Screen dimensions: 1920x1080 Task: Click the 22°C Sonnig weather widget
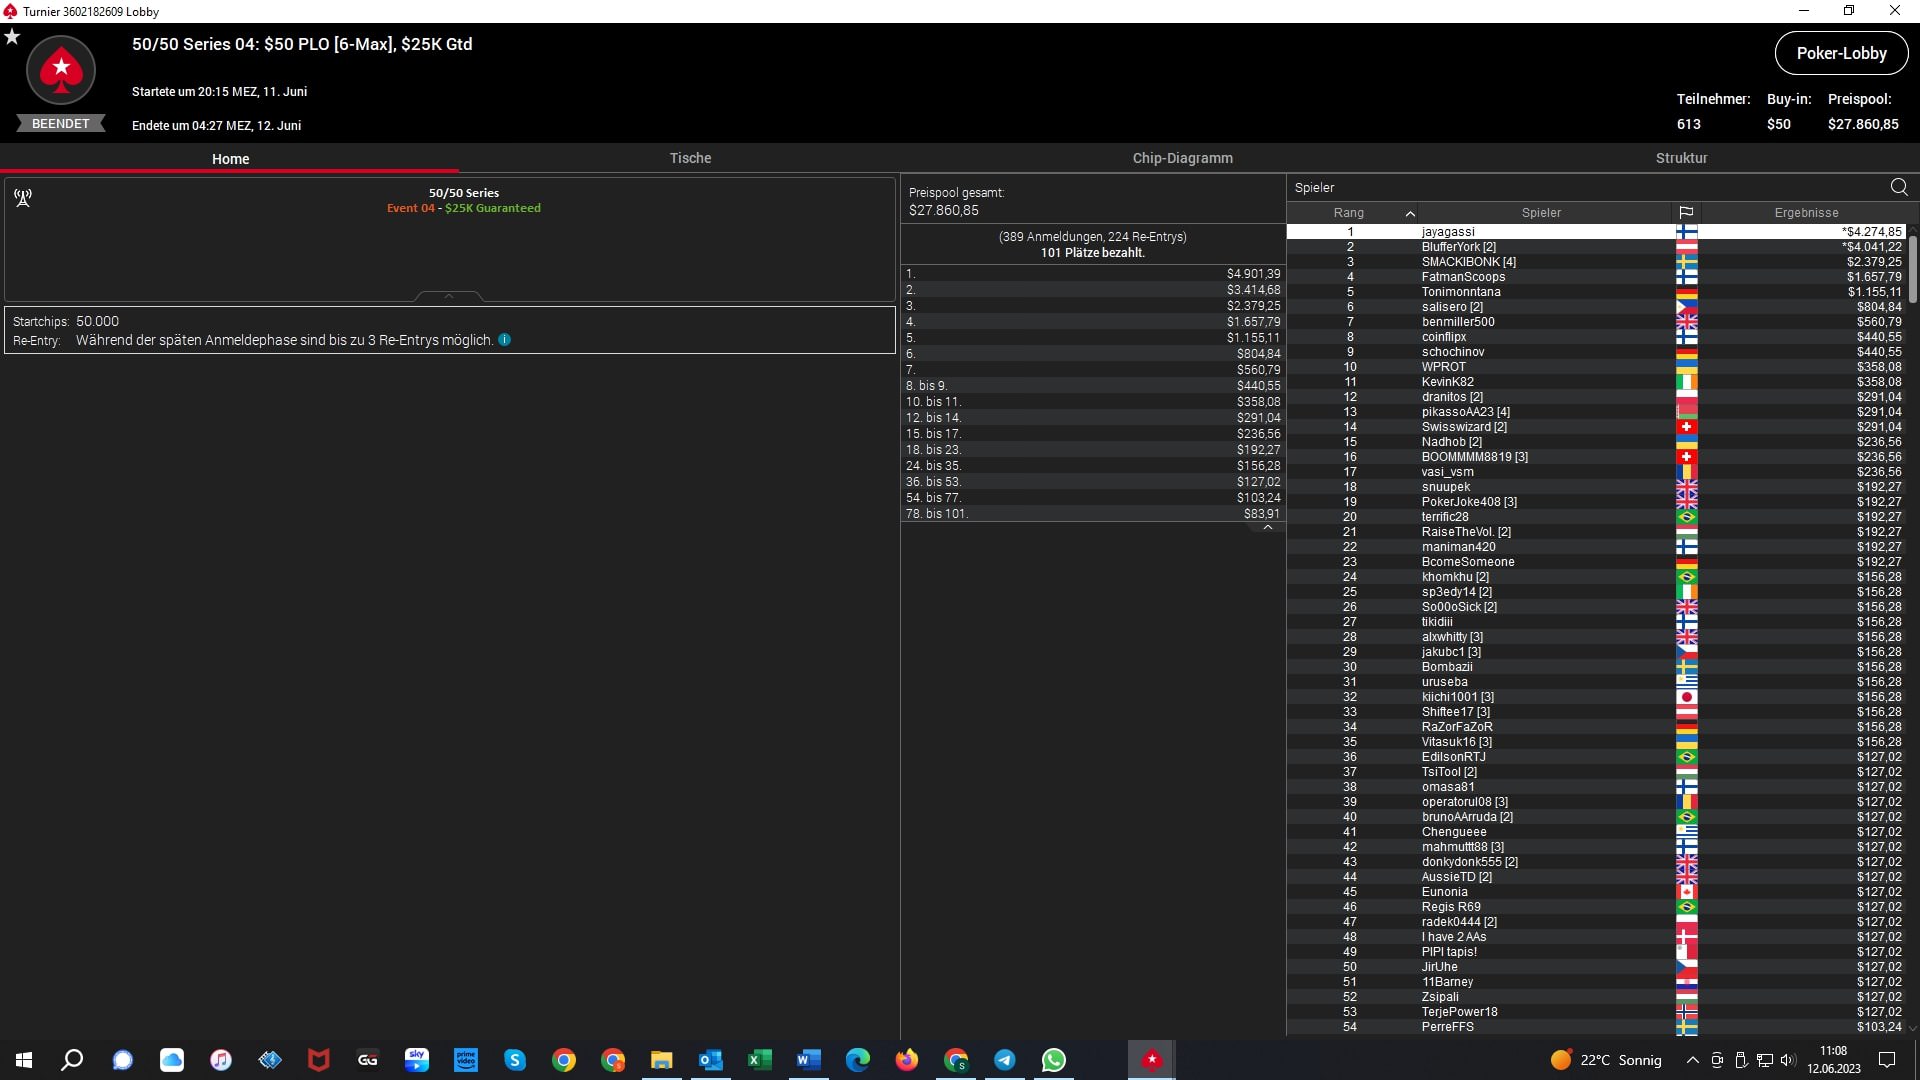point(1606,1060)
